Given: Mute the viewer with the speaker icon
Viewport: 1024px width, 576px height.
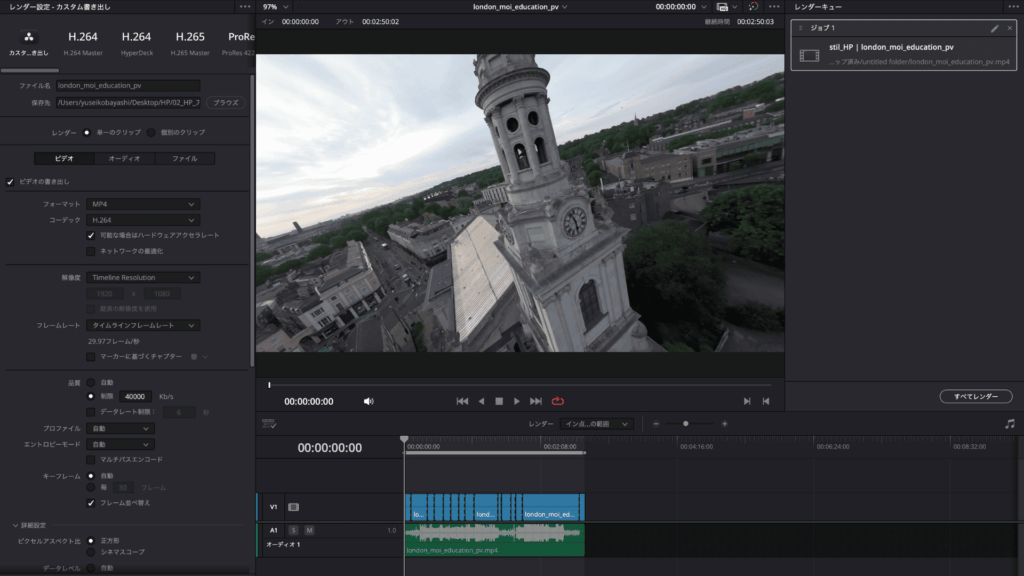Looking at the screenshot, I should coord(368,401).
